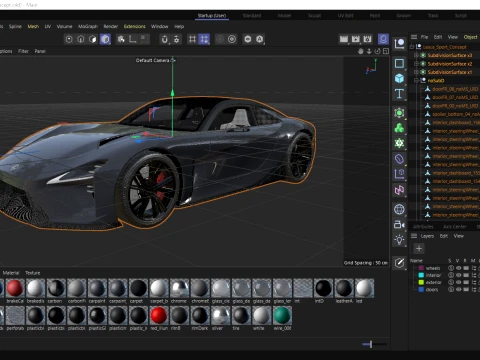Click the highlighted Model mode icon

pos(105,39)
